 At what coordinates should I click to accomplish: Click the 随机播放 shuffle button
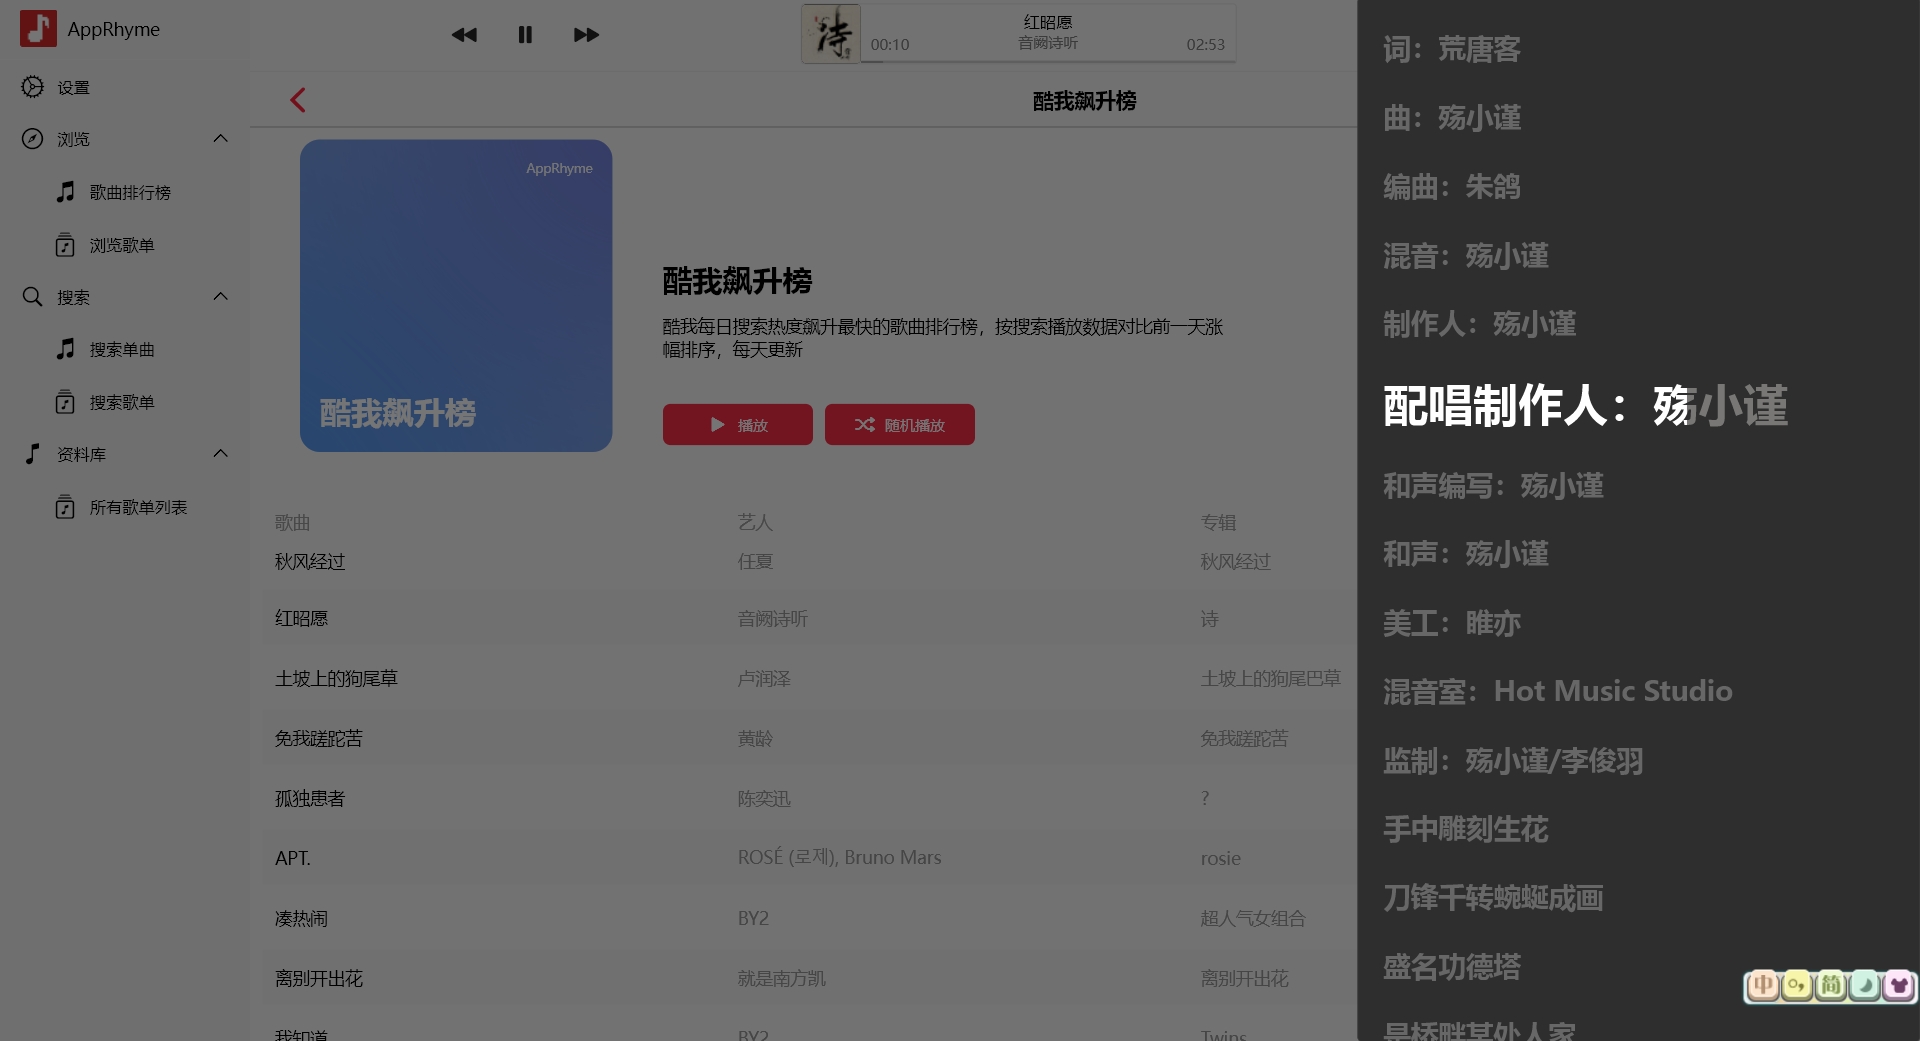(900, 425)
